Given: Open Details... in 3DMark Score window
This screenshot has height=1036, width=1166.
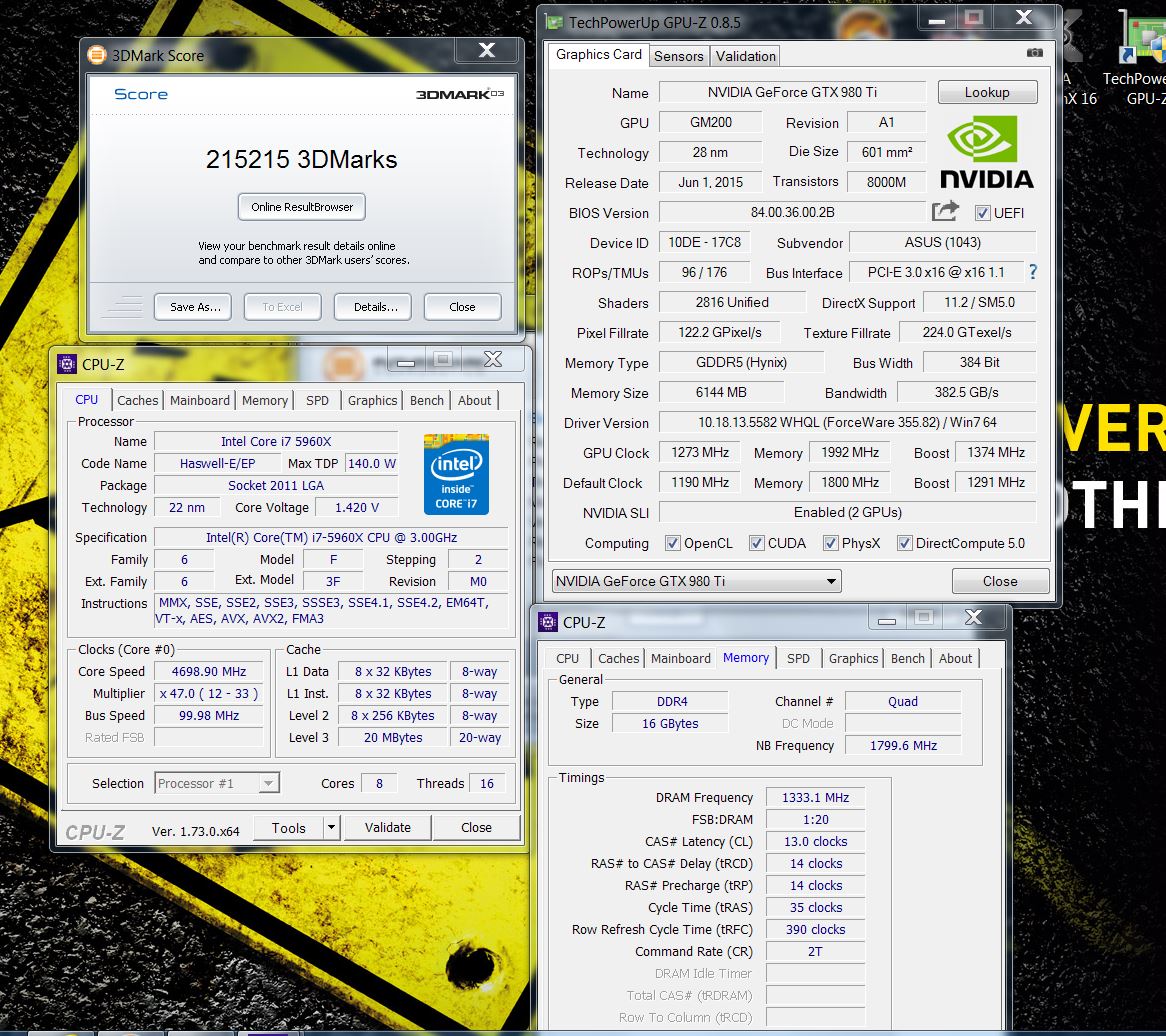Looking at the screenshot, I should point(373,306).
